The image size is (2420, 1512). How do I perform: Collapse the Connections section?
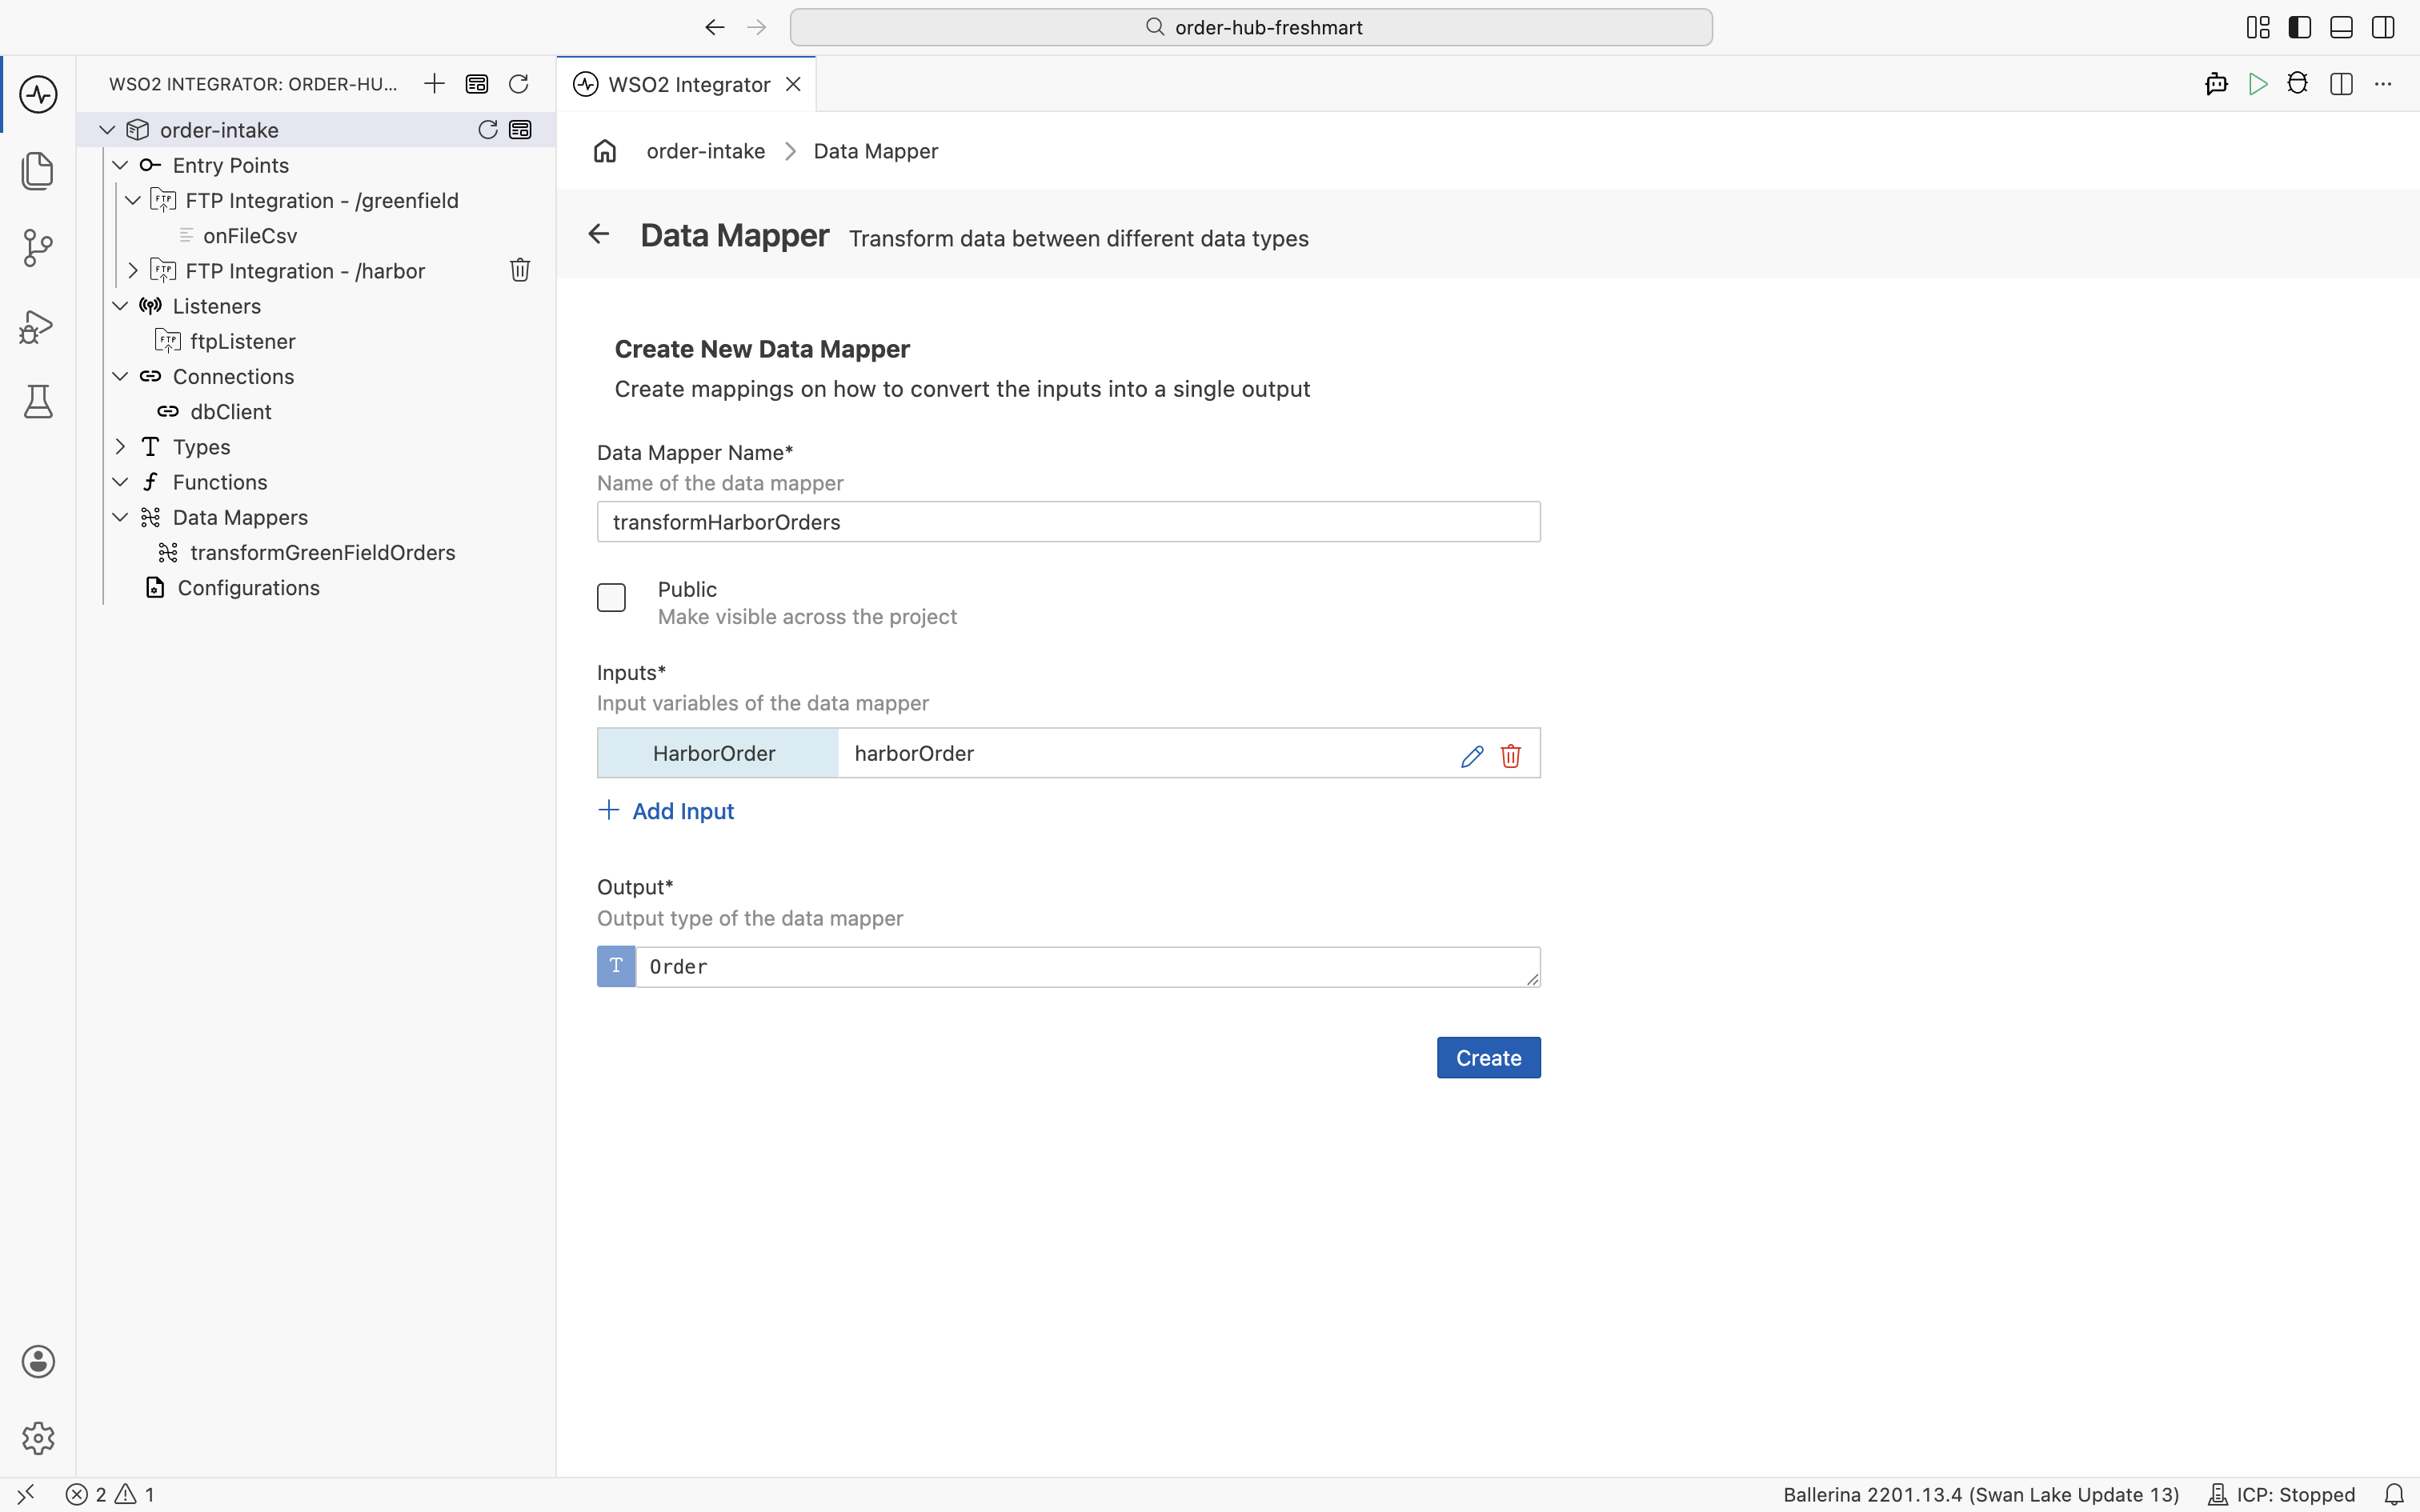120,376
